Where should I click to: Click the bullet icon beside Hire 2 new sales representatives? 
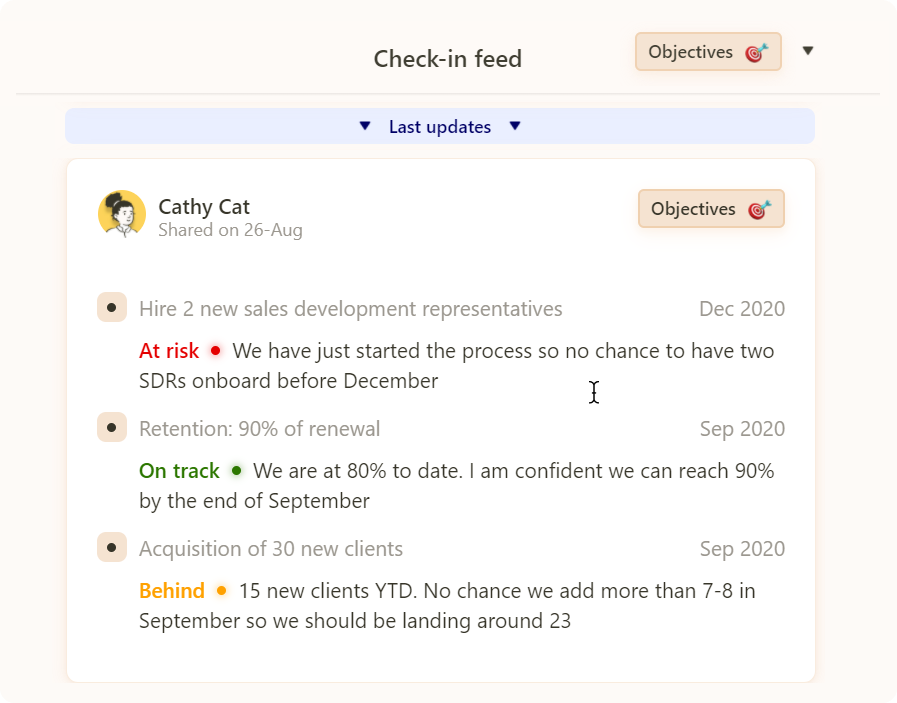coord(111,308)
